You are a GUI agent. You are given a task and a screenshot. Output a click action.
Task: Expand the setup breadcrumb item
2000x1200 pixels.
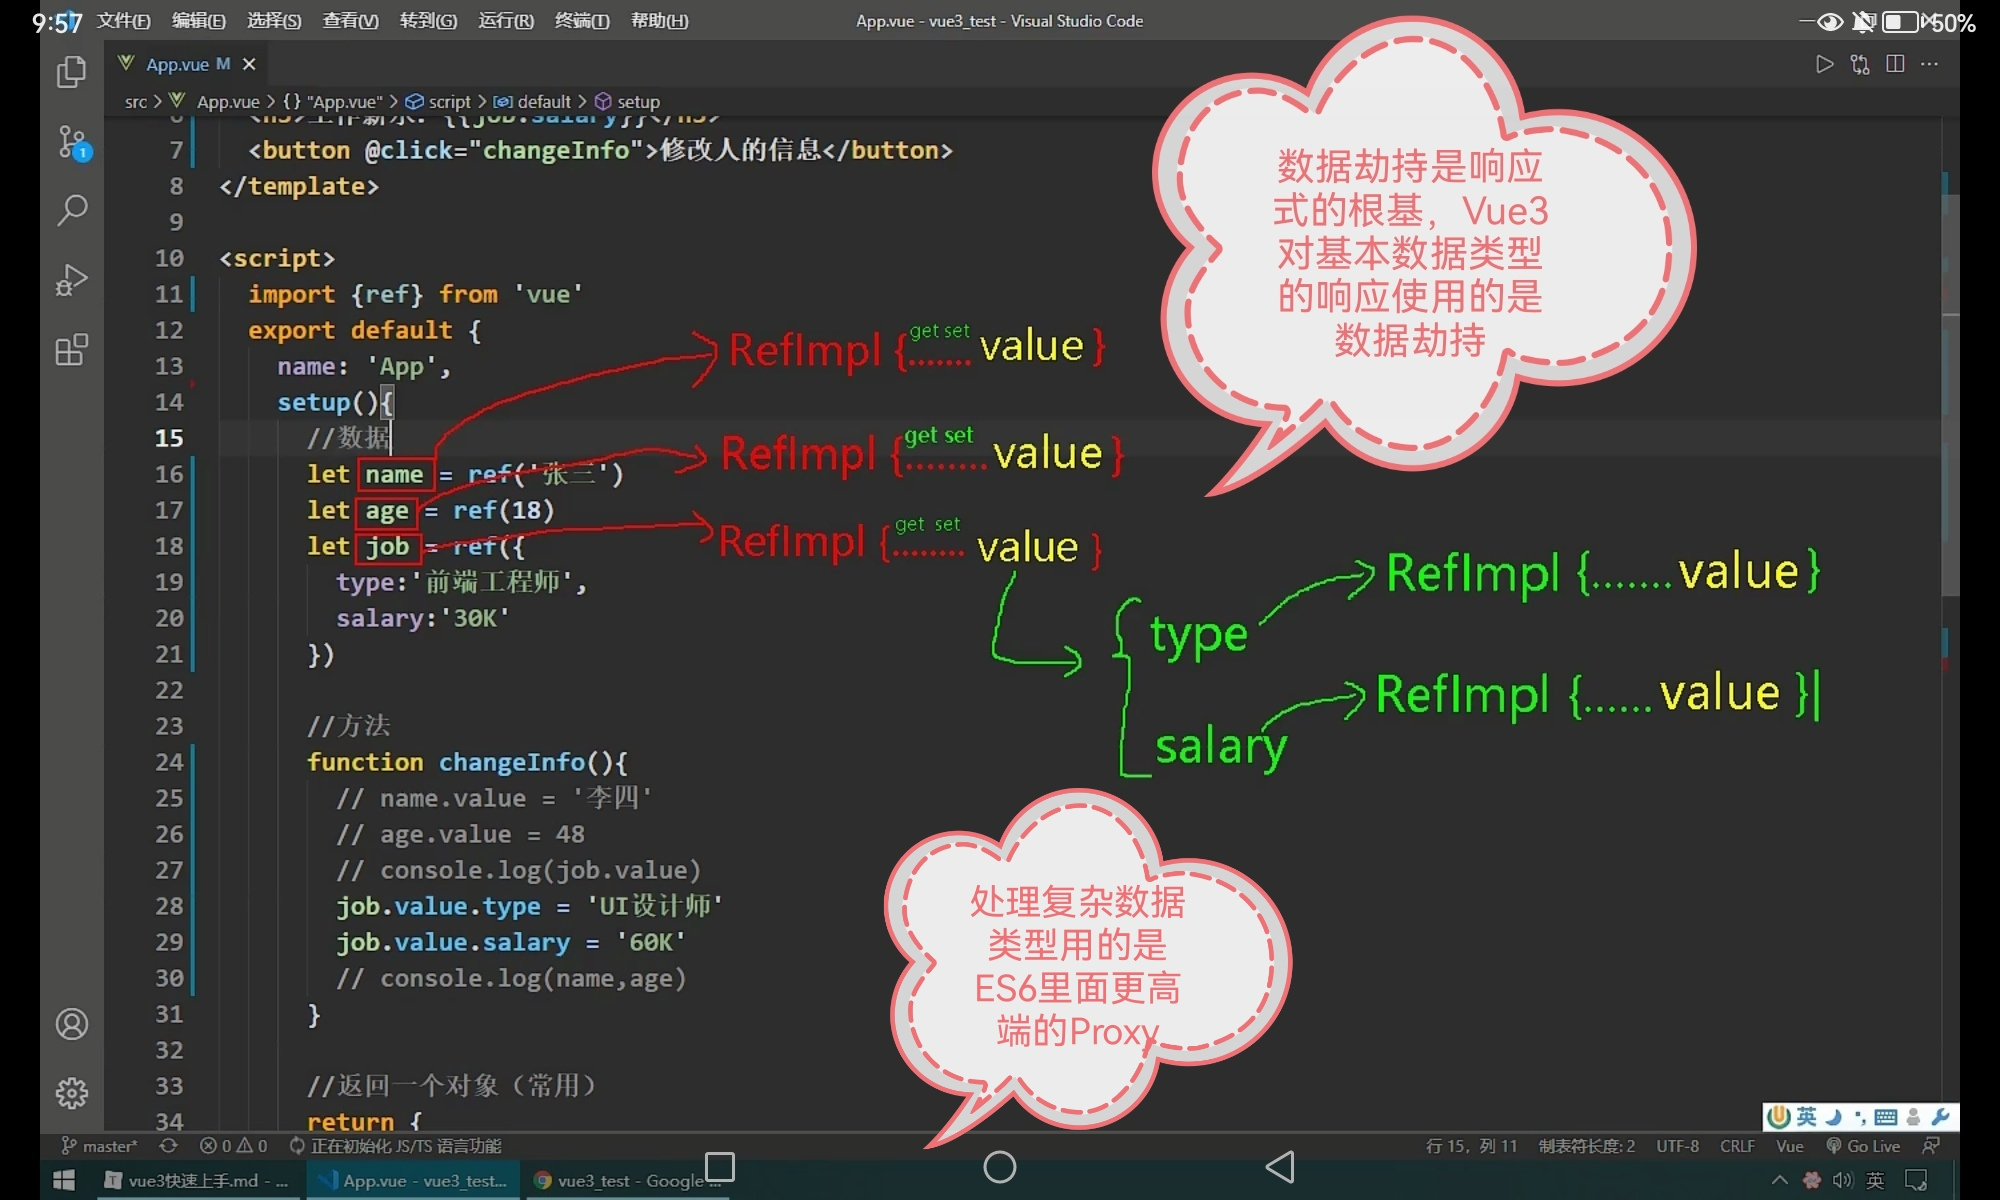tap(637, 102)
